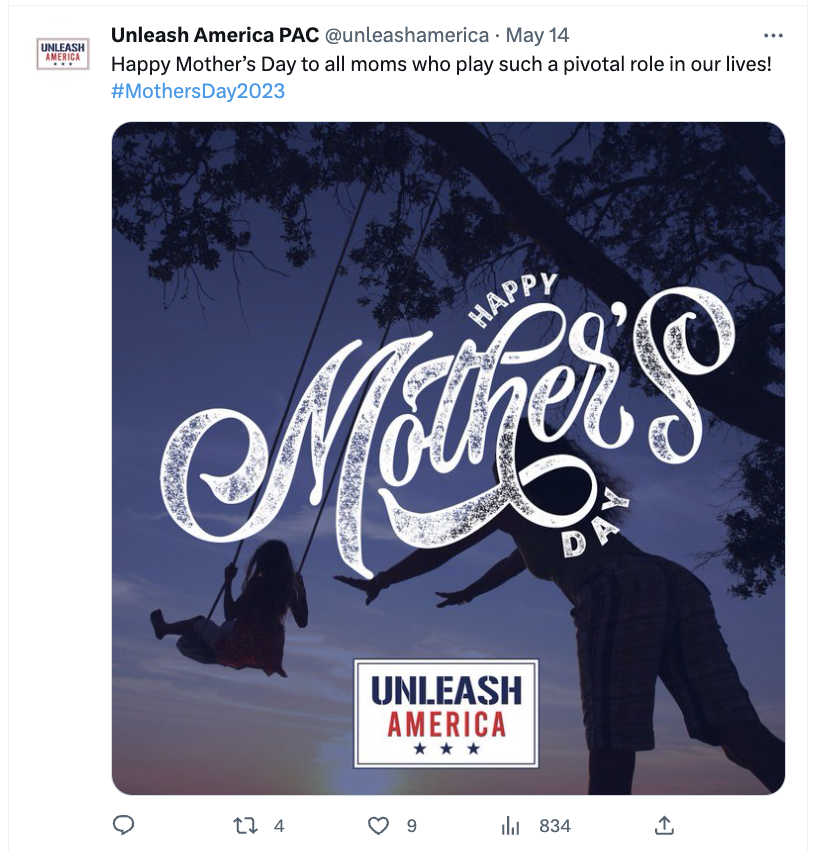Click the 834 views count
Image resolution: width=814 pixels, height=852 pixels.
click(555, 826)
